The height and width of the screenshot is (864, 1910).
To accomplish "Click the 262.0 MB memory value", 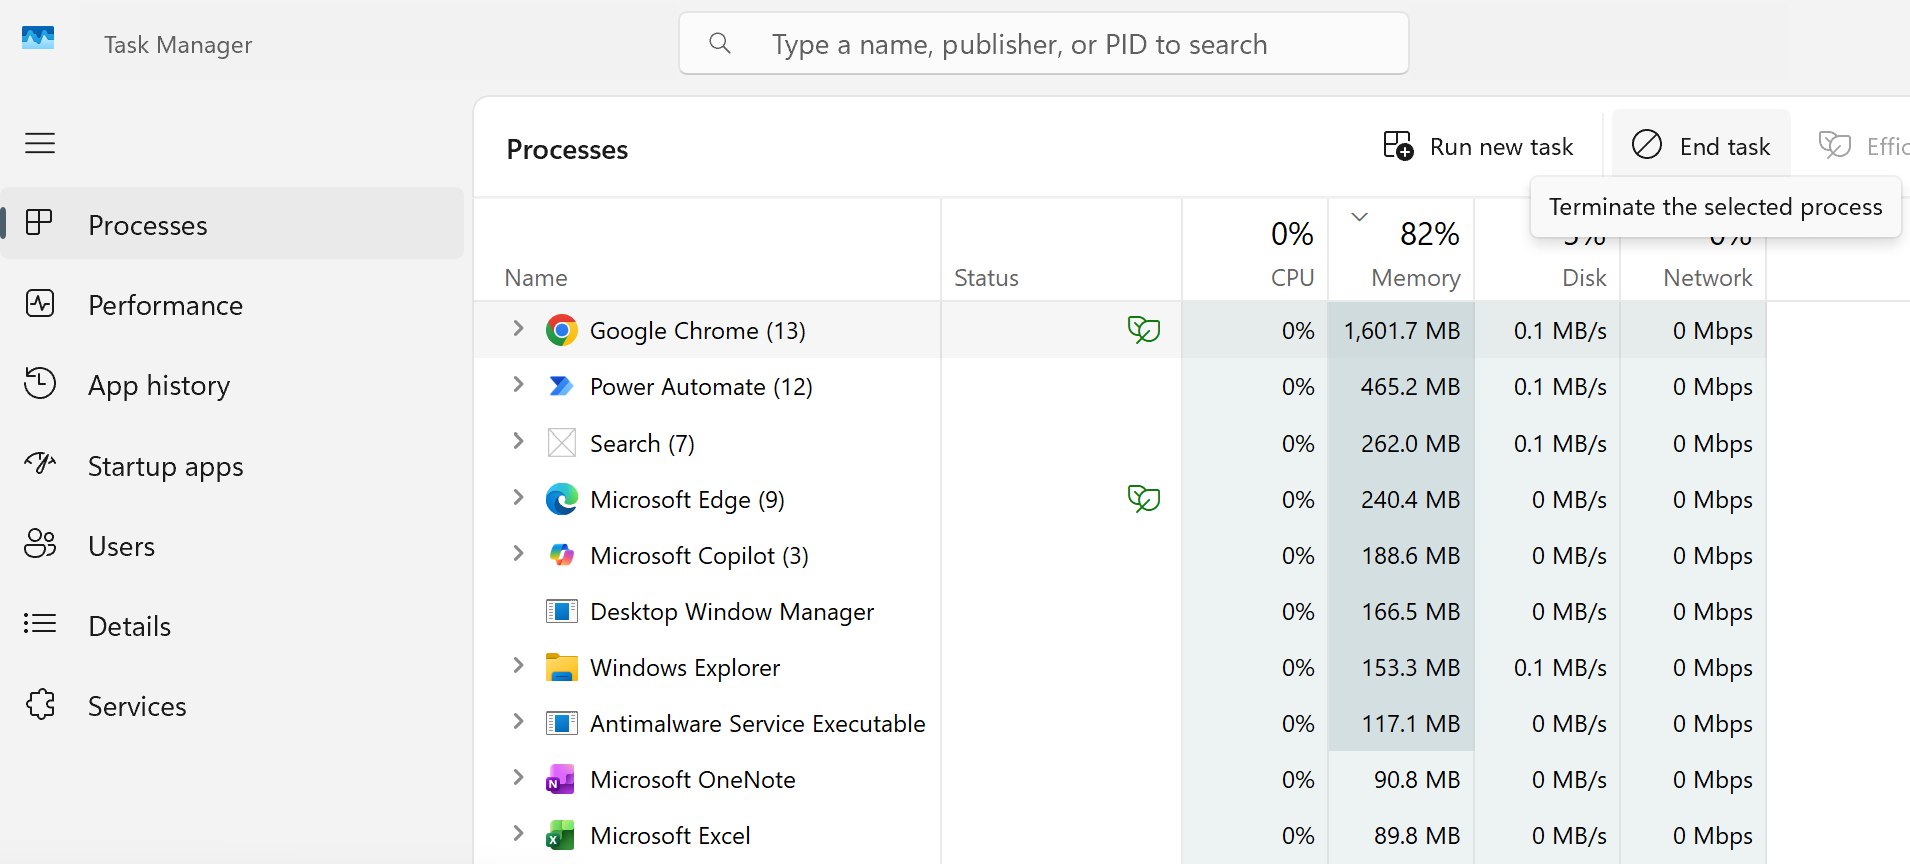I will pyautogui.click(x=1410, y=443).
